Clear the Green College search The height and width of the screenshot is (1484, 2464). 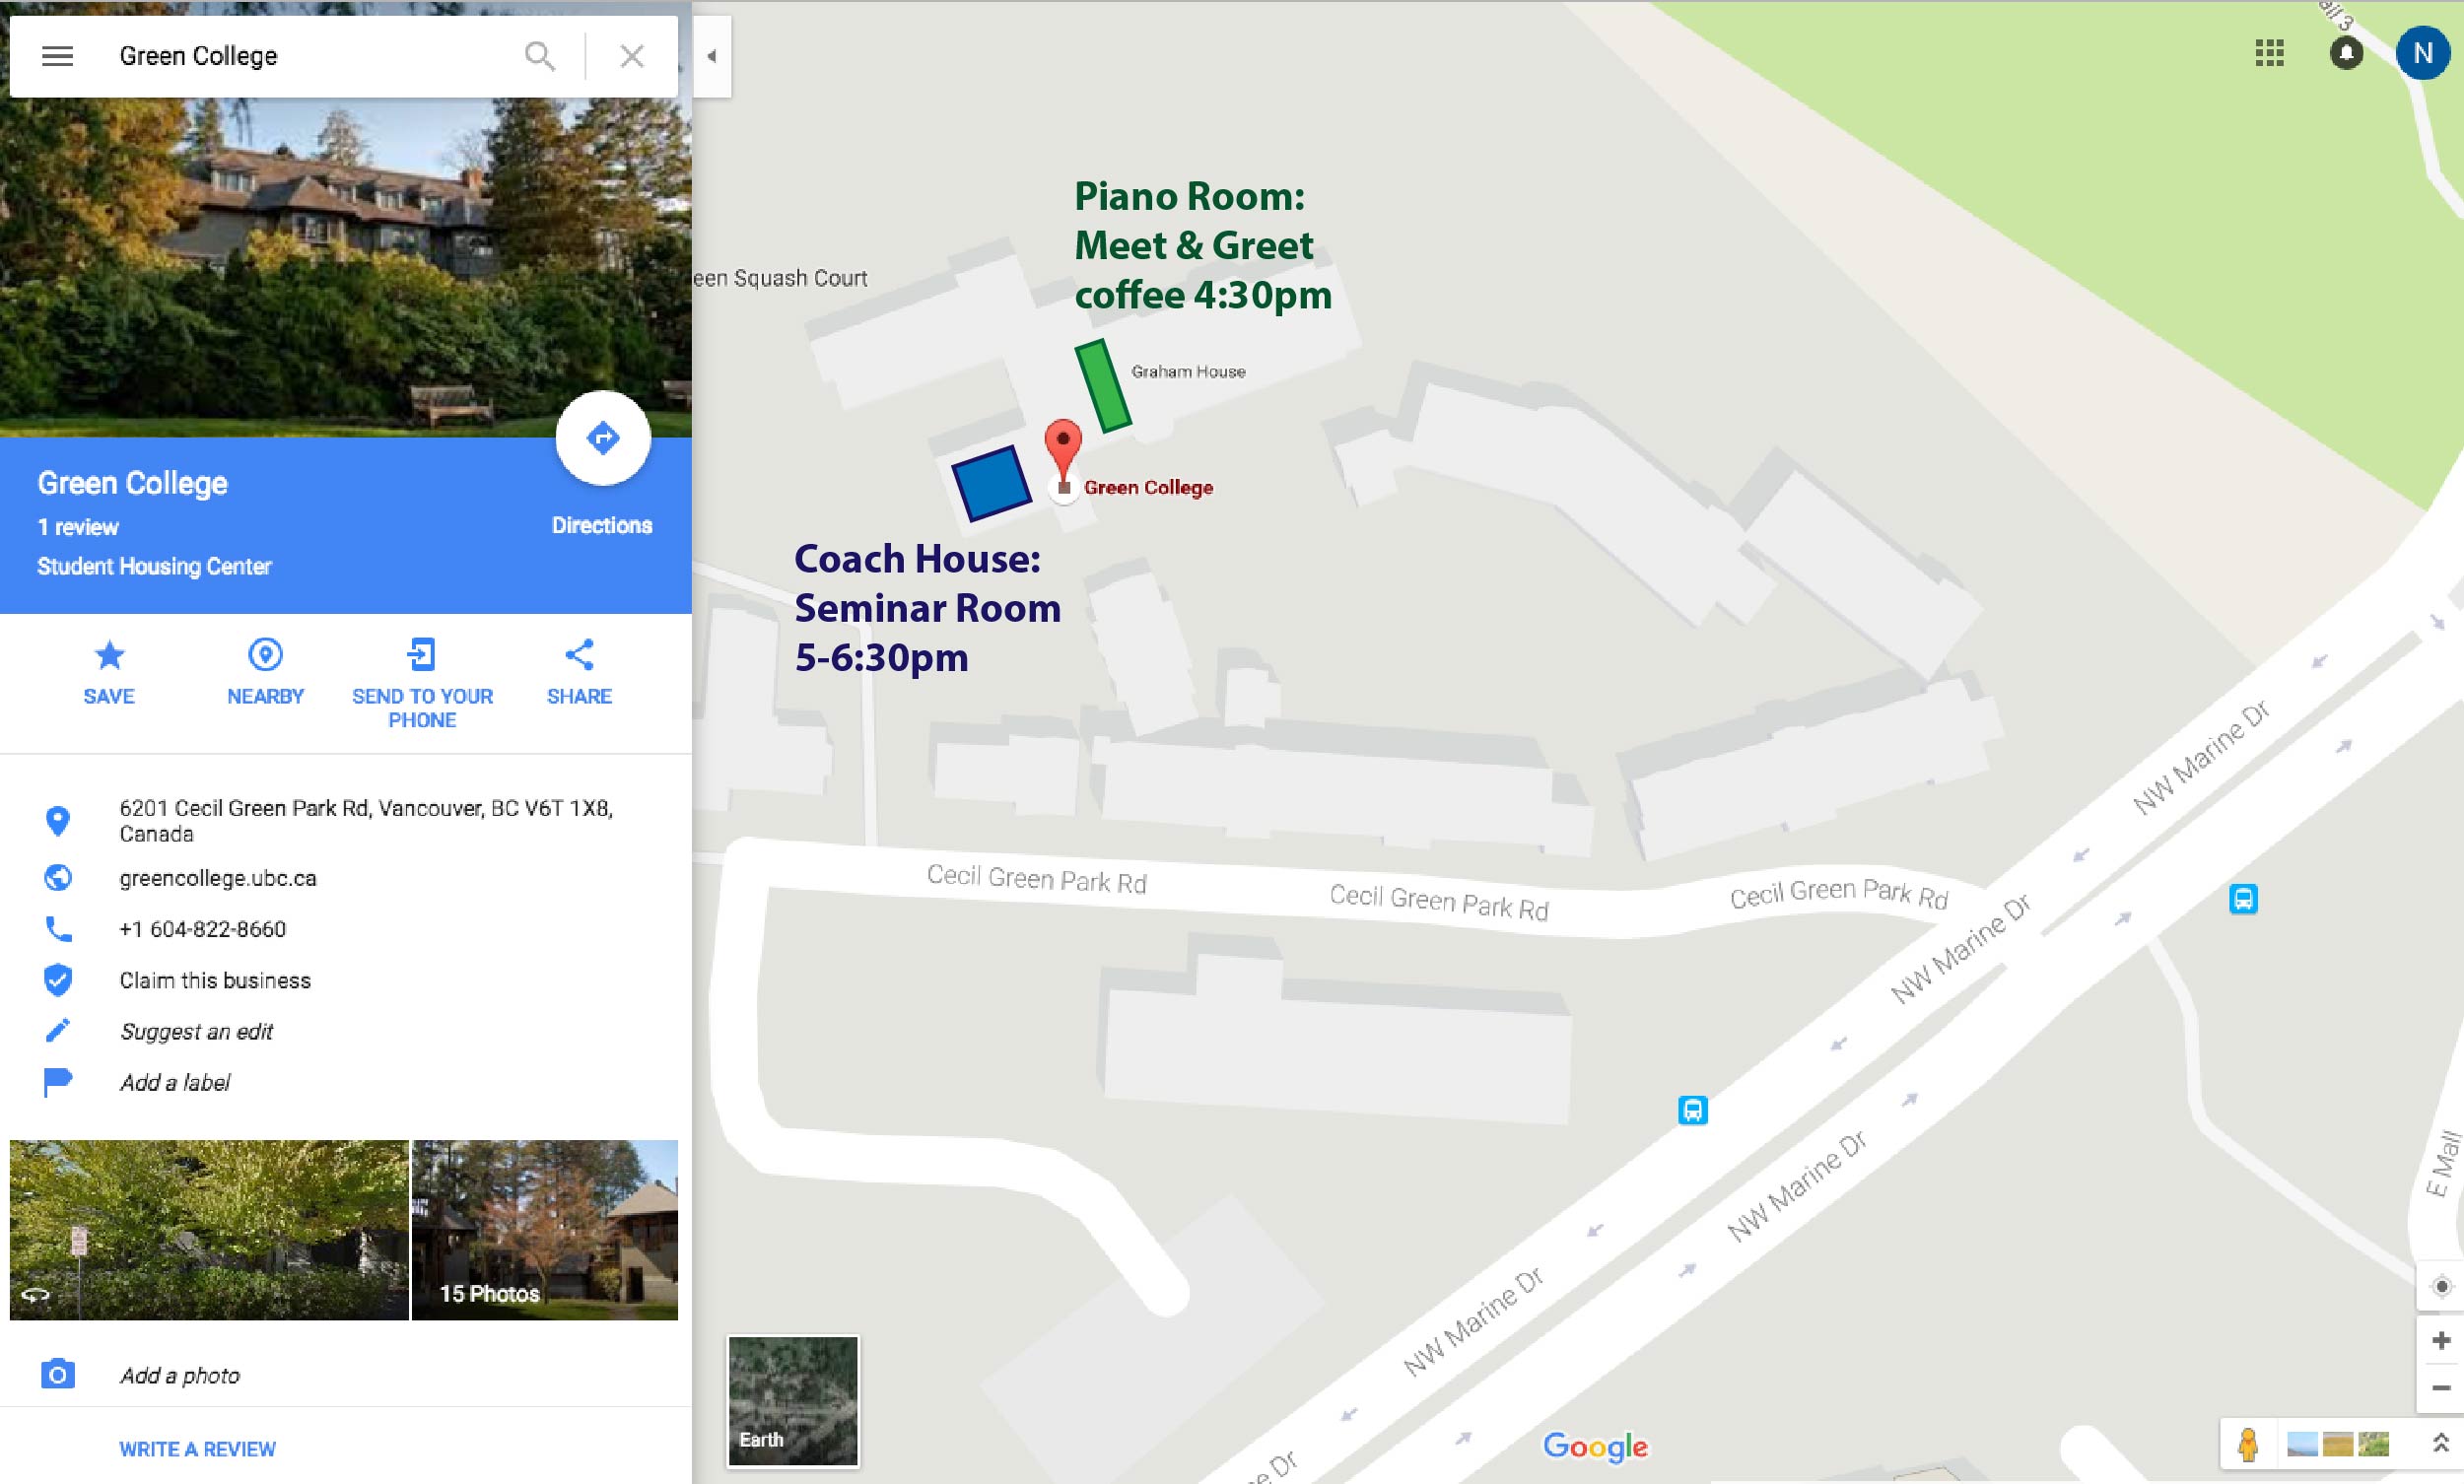632,56
